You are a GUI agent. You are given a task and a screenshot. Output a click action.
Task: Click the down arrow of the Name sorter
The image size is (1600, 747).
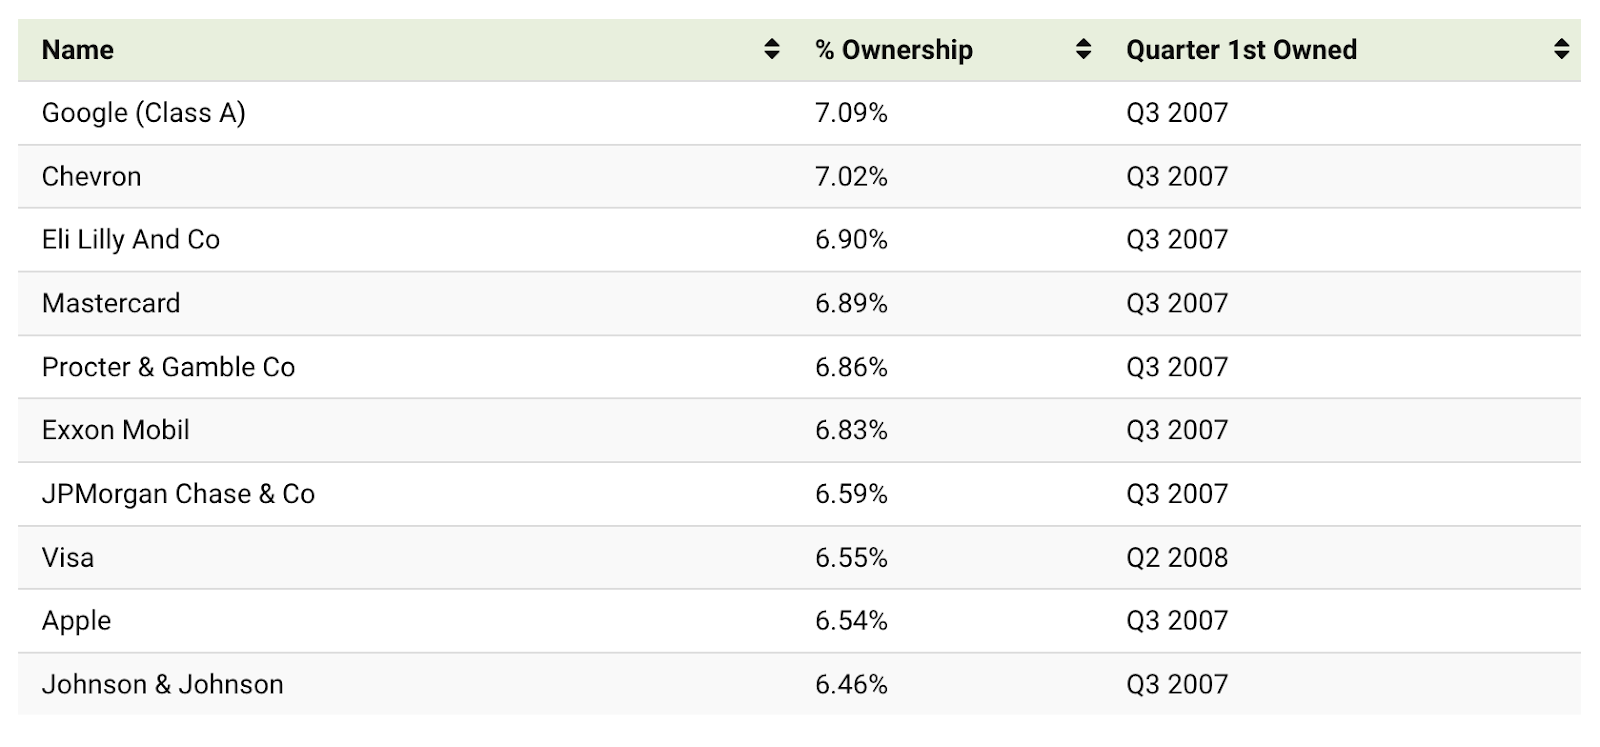771,56
